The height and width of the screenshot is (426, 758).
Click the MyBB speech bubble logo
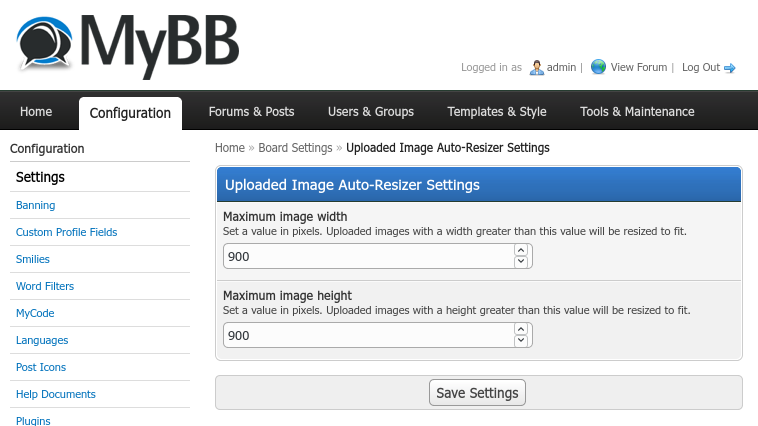point(44,42)
